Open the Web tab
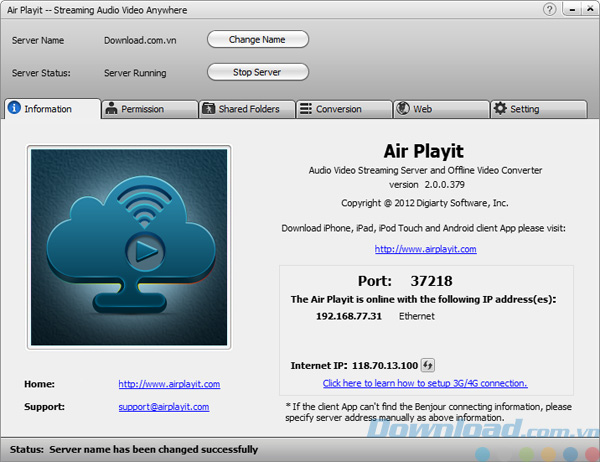Screen dimensions: 600x462 coord(422,109)
